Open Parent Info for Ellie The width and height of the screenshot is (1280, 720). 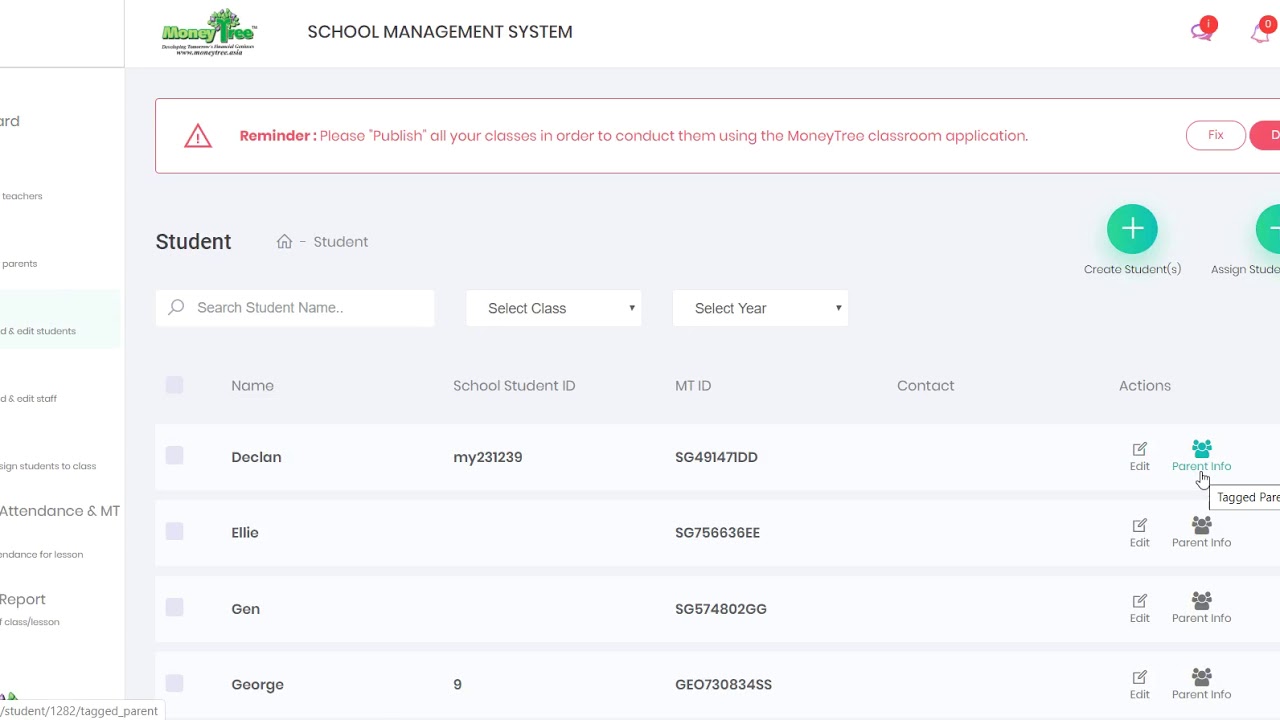click(1201, 532)
